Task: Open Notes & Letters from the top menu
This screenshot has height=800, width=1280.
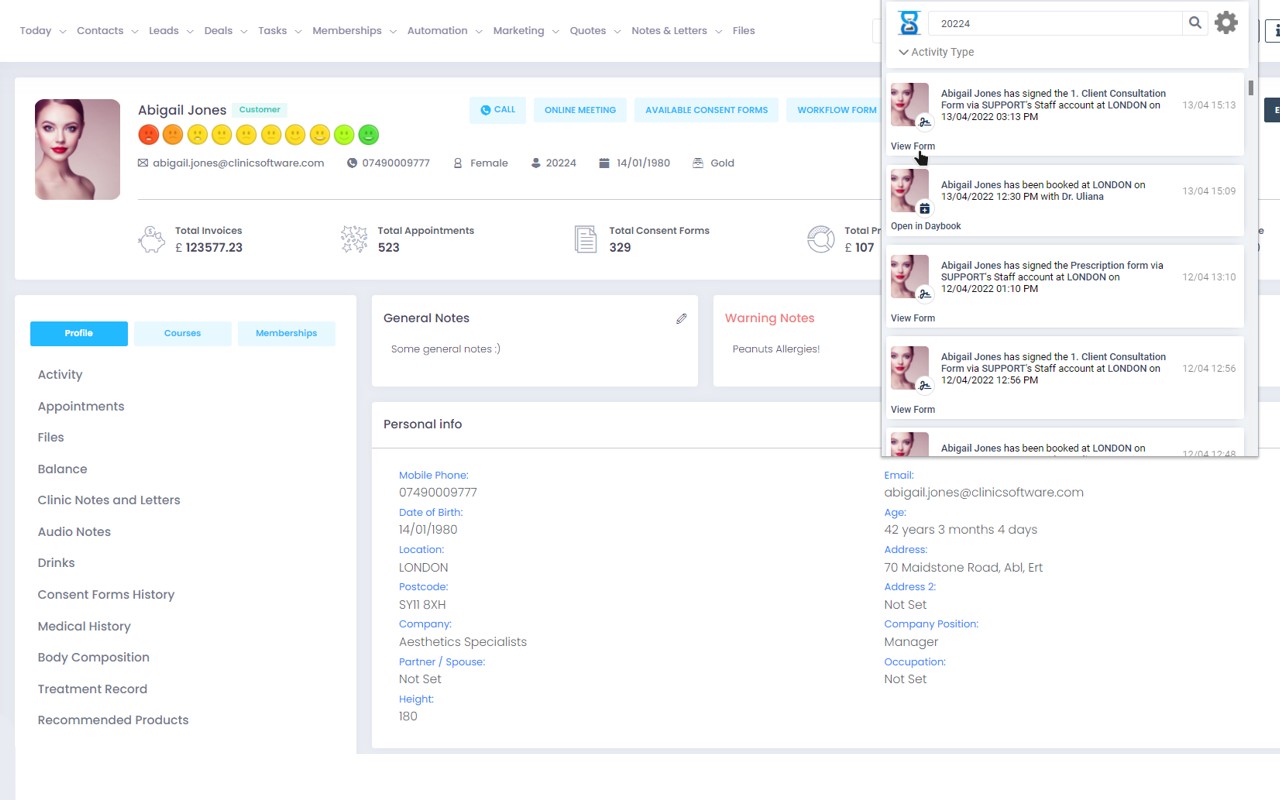Action: click(x=669, y=31)
